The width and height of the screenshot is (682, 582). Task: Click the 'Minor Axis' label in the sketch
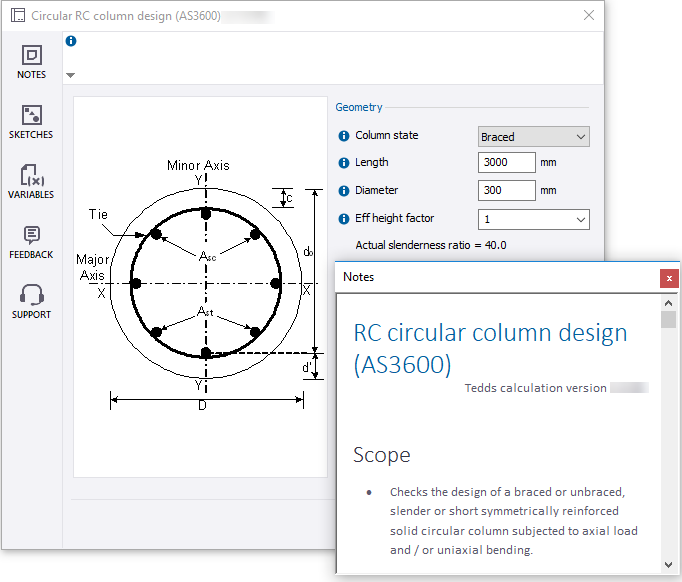[x=198, y=165]
